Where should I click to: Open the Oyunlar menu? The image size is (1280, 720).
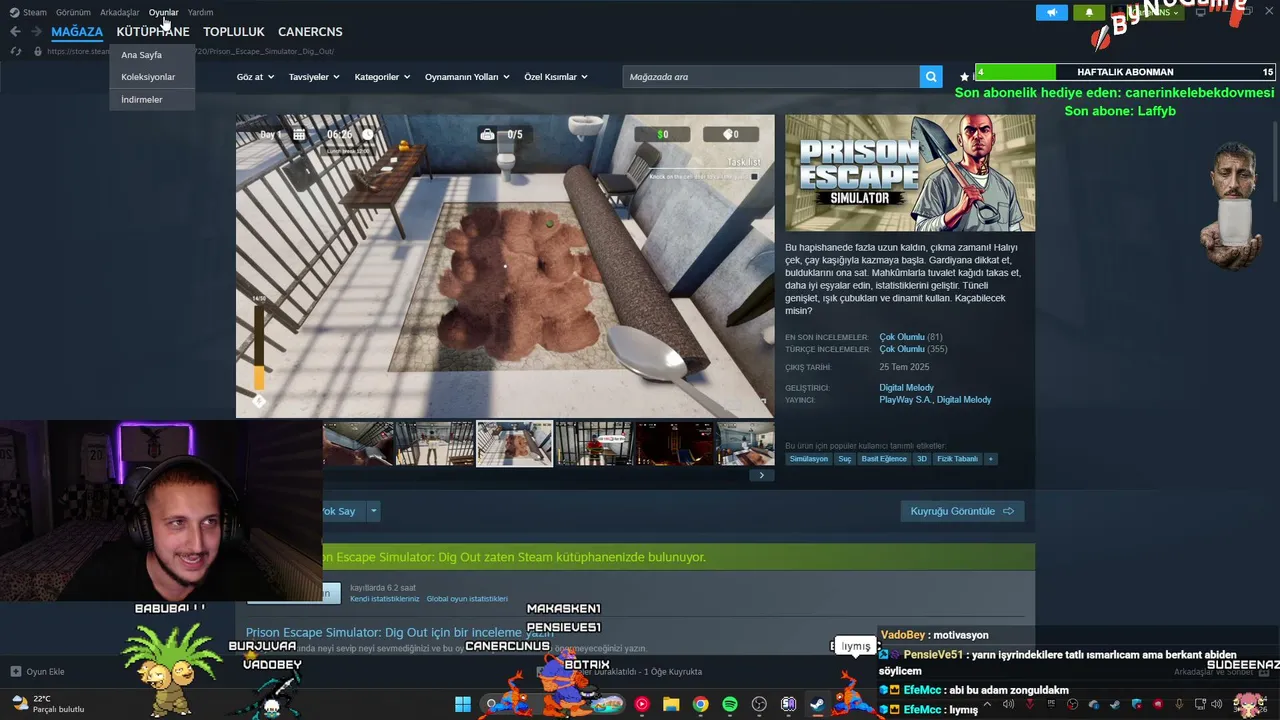[164, 12]
